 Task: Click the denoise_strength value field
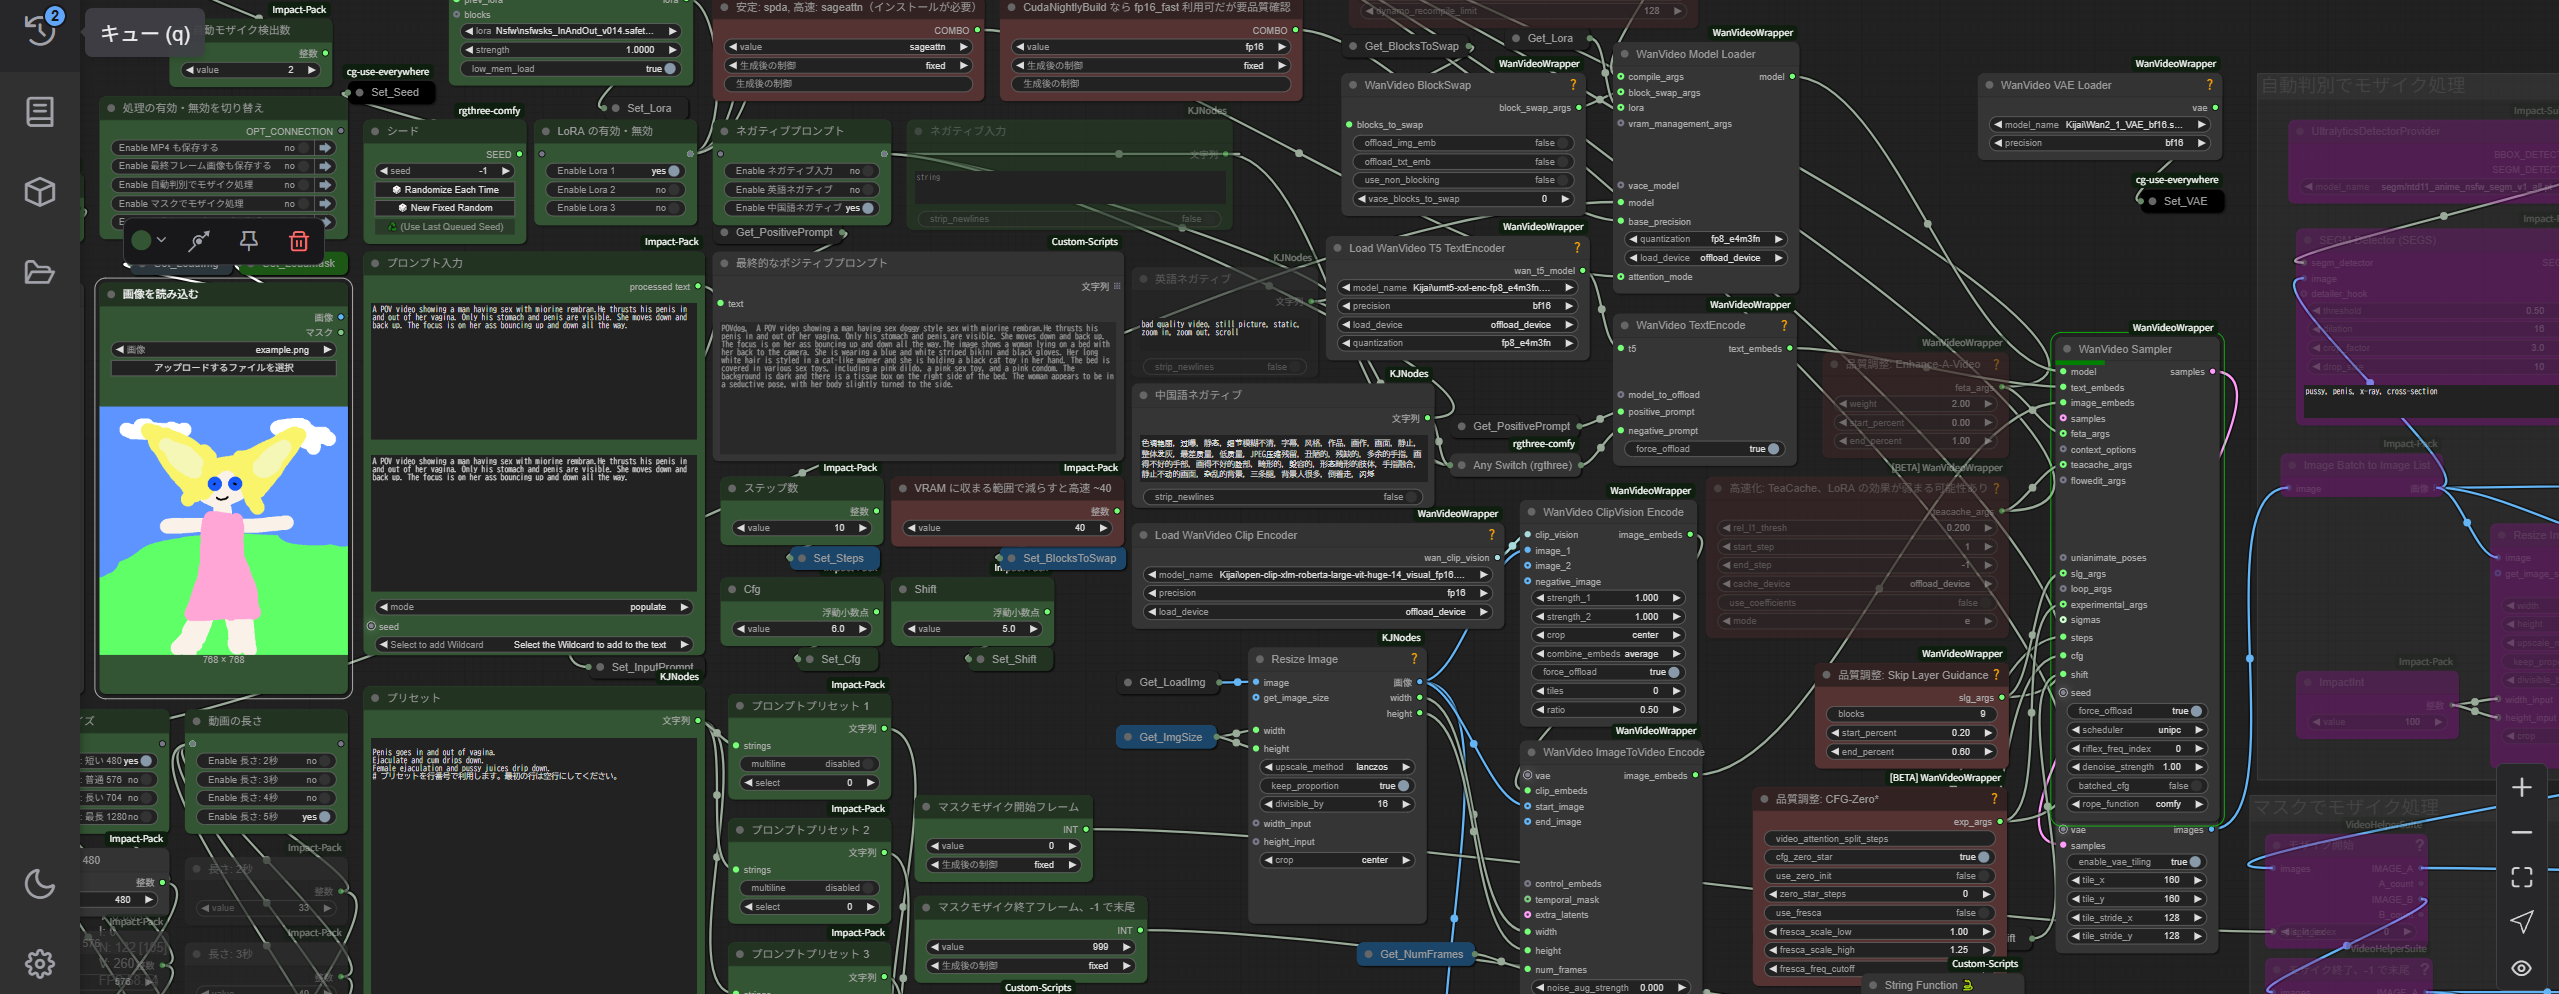[x=2138, y=767]
